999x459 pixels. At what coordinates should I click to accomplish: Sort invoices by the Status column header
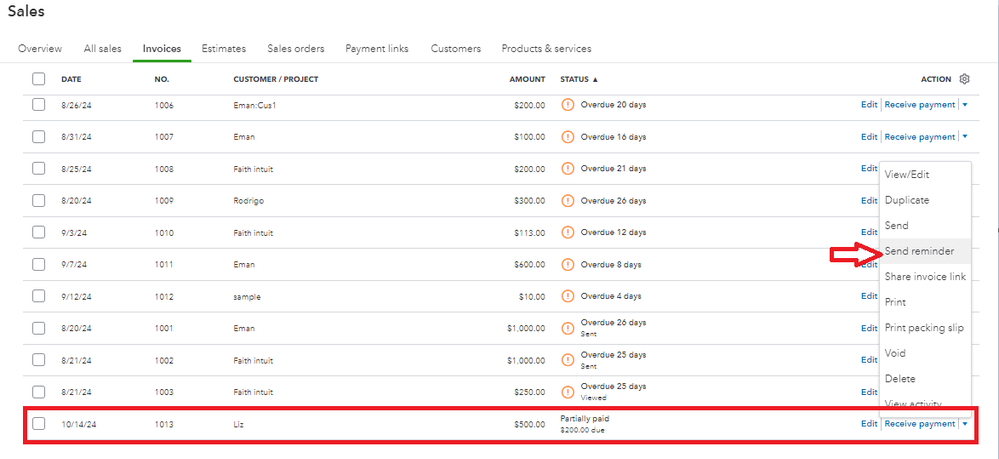tap(579, 79)
